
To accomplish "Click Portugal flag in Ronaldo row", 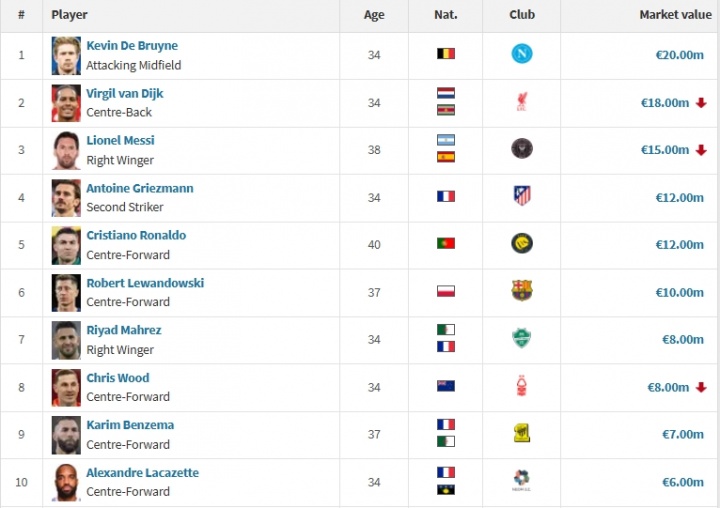I will click(445, 243).
